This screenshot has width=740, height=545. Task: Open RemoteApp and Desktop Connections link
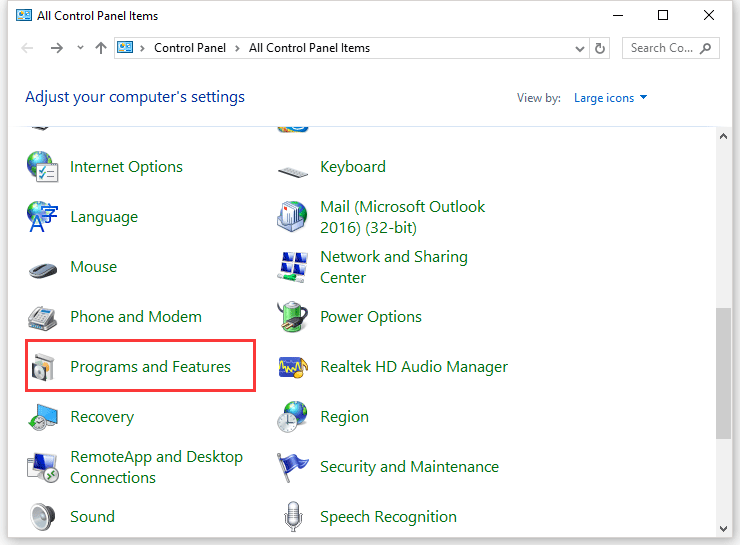pos(157,467)
